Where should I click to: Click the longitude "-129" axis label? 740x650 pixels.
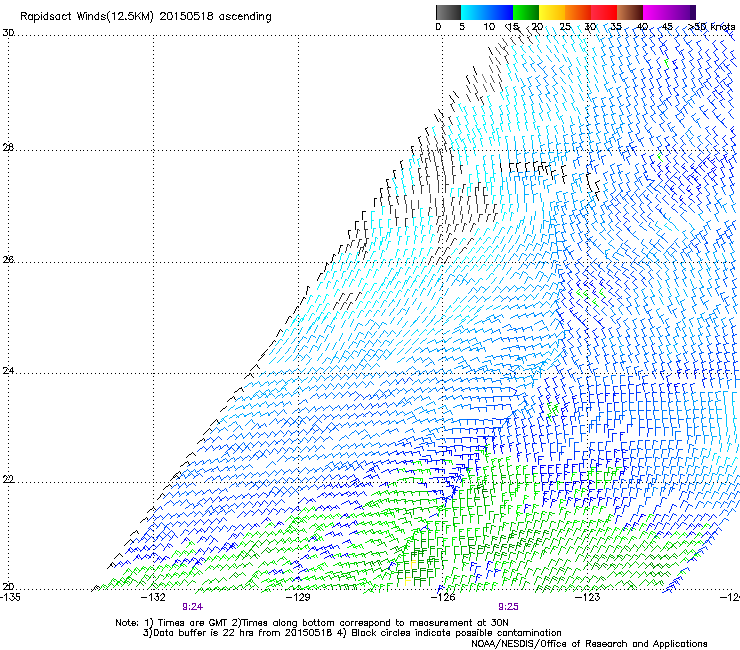pos(299,597)
